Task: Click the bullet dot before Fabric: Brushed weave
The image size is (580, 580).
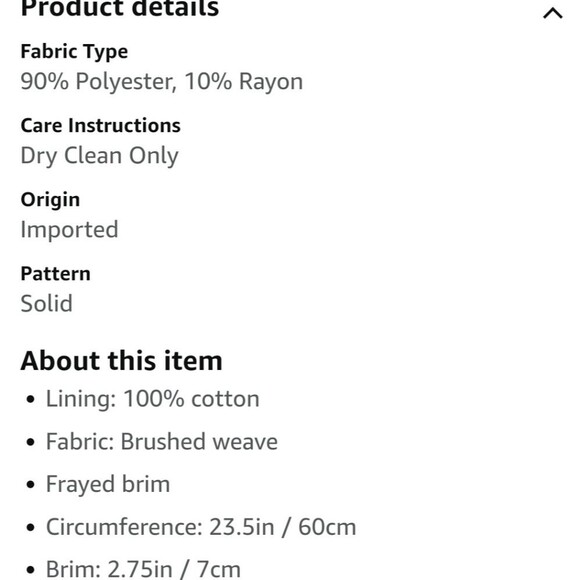Action: click(x=31, y=442)
